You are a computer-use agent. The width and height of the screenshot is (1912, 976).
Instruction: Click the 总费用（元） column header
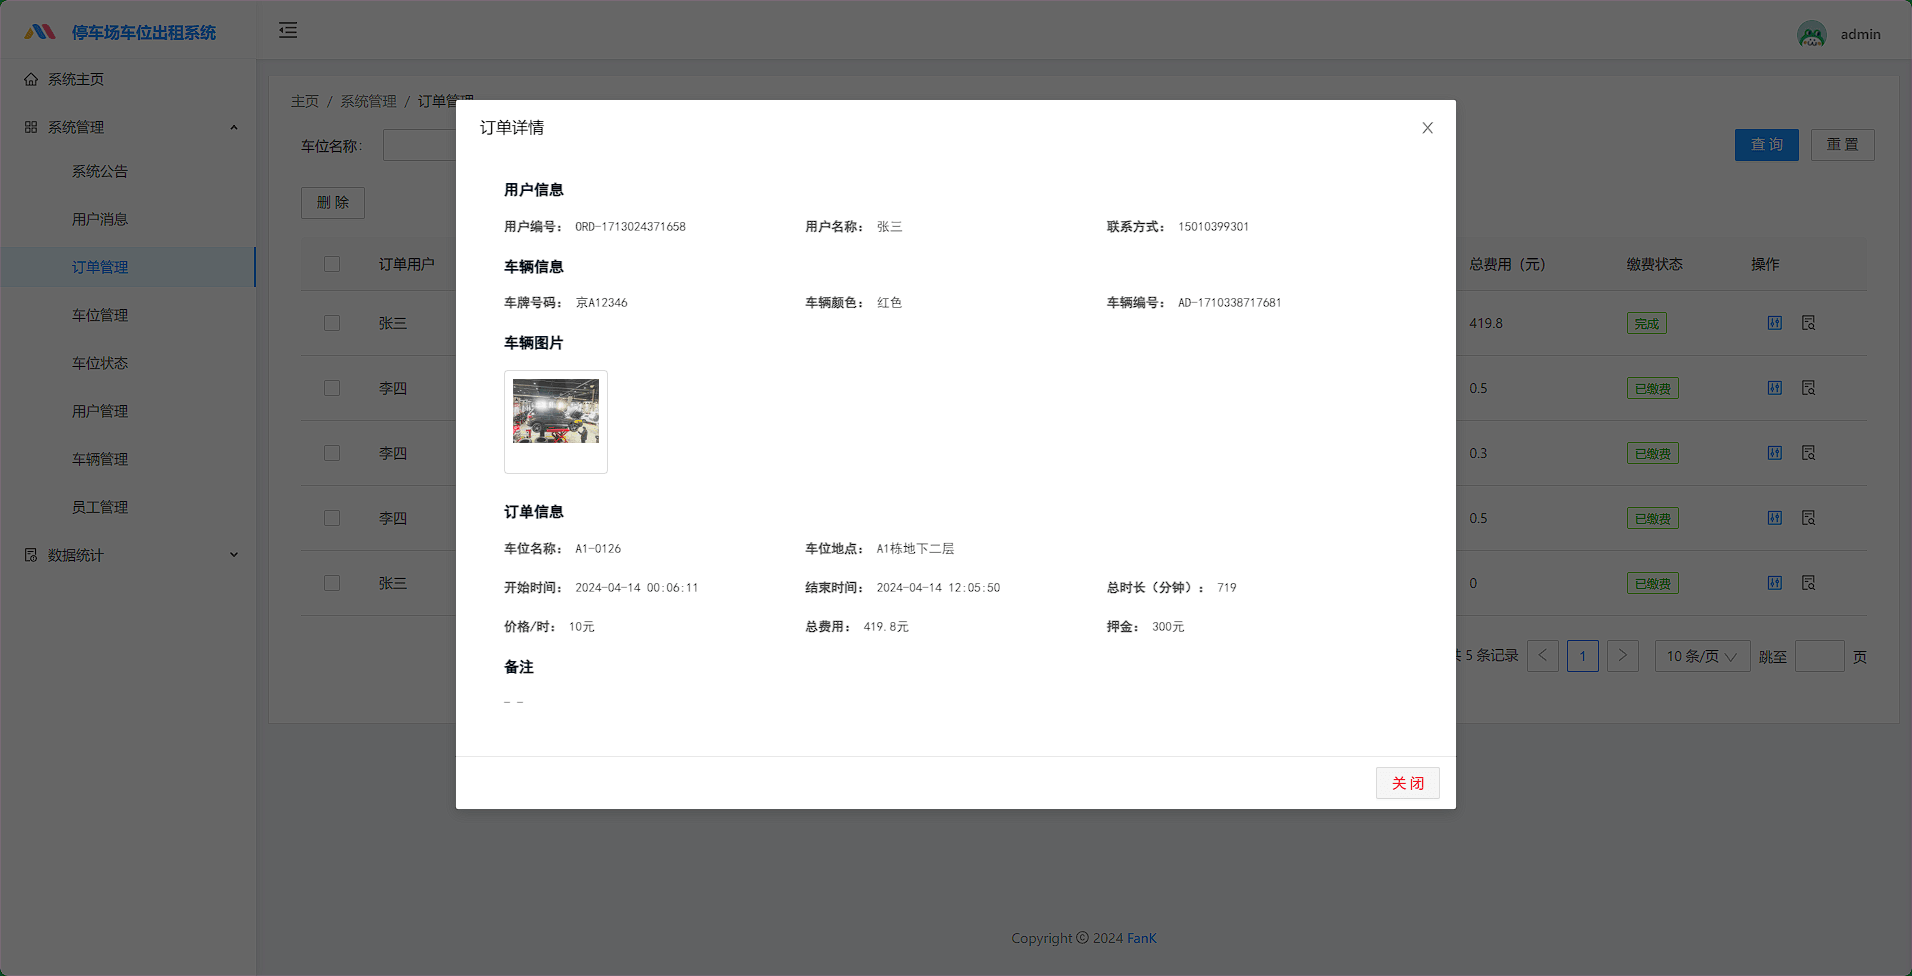(x=1507, y=264)
